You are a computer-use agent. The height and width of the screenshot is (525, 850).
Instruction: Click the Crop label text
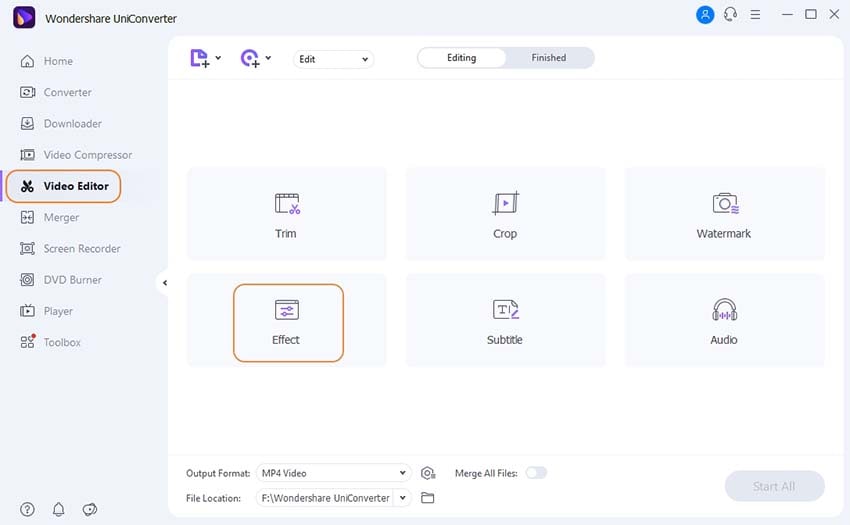coord(505,234)
